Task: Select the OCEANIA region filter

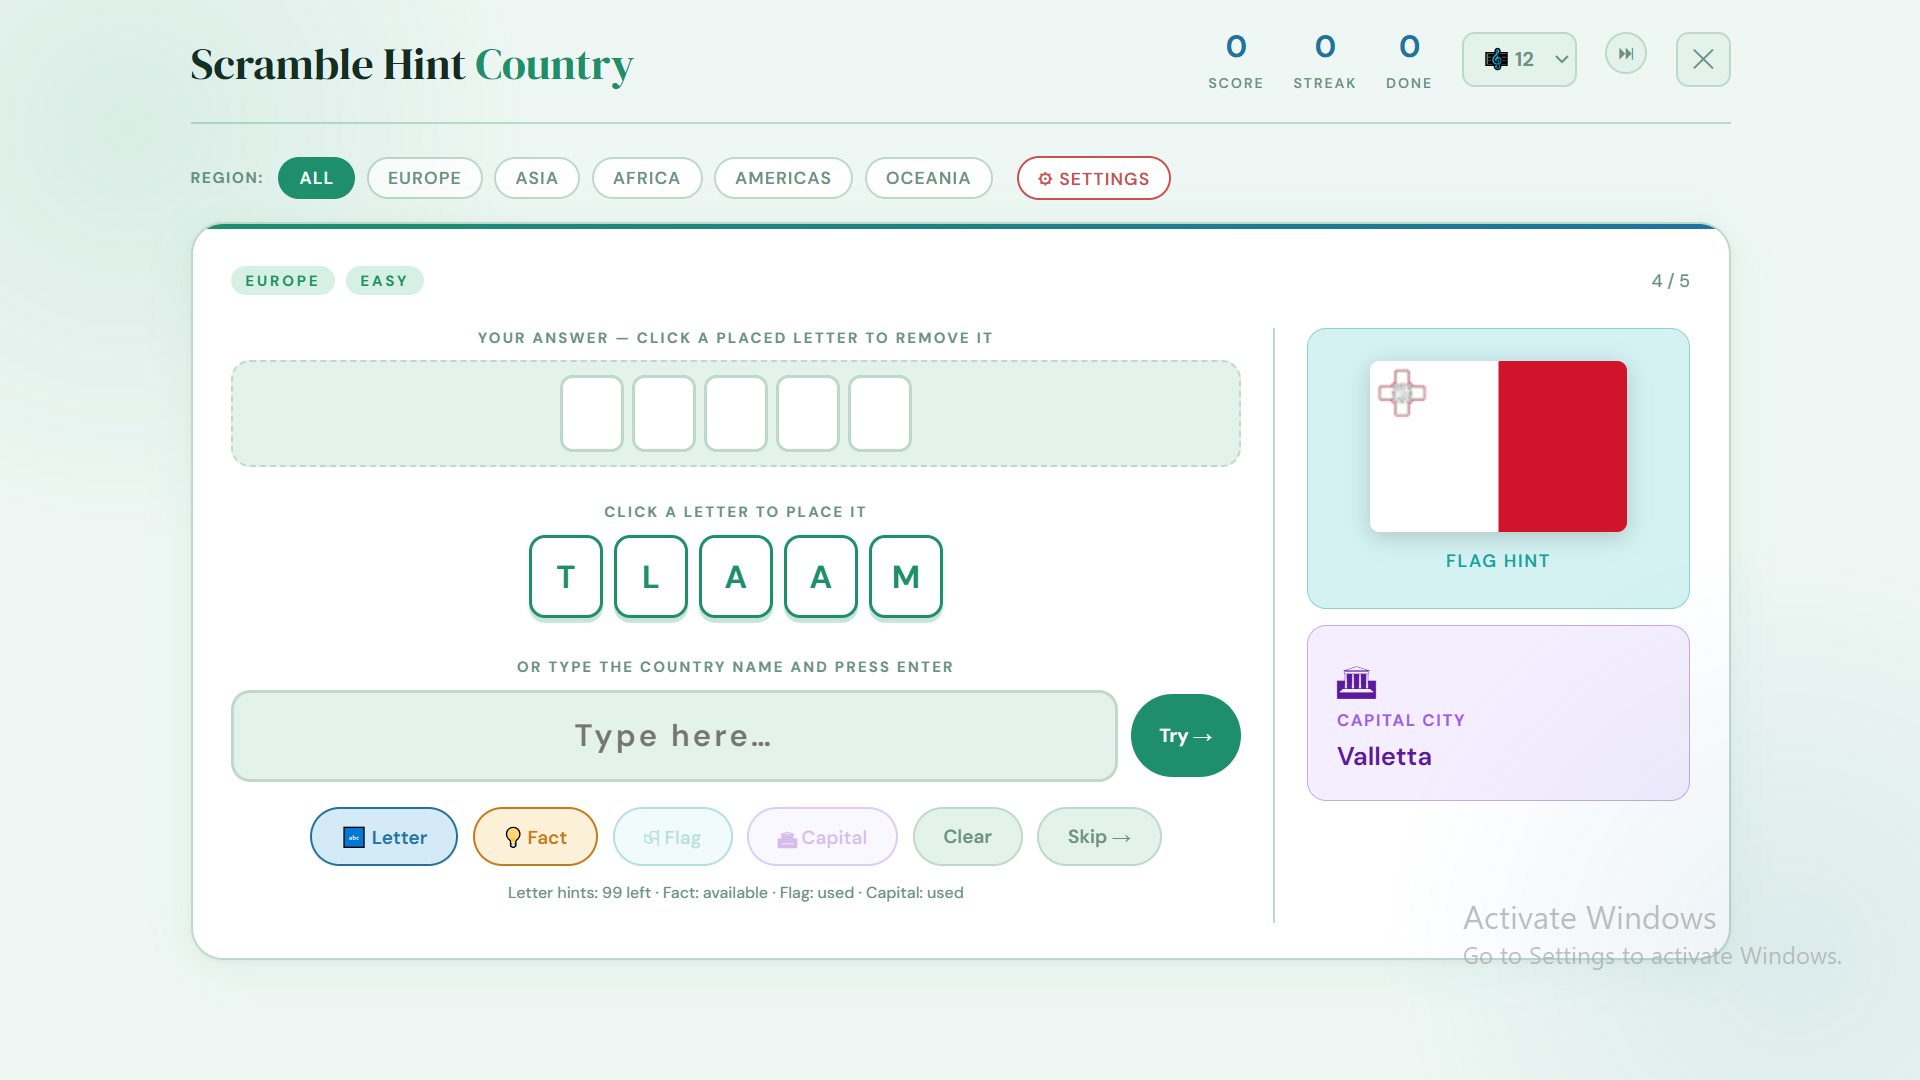Action: [x=928, y=178]
